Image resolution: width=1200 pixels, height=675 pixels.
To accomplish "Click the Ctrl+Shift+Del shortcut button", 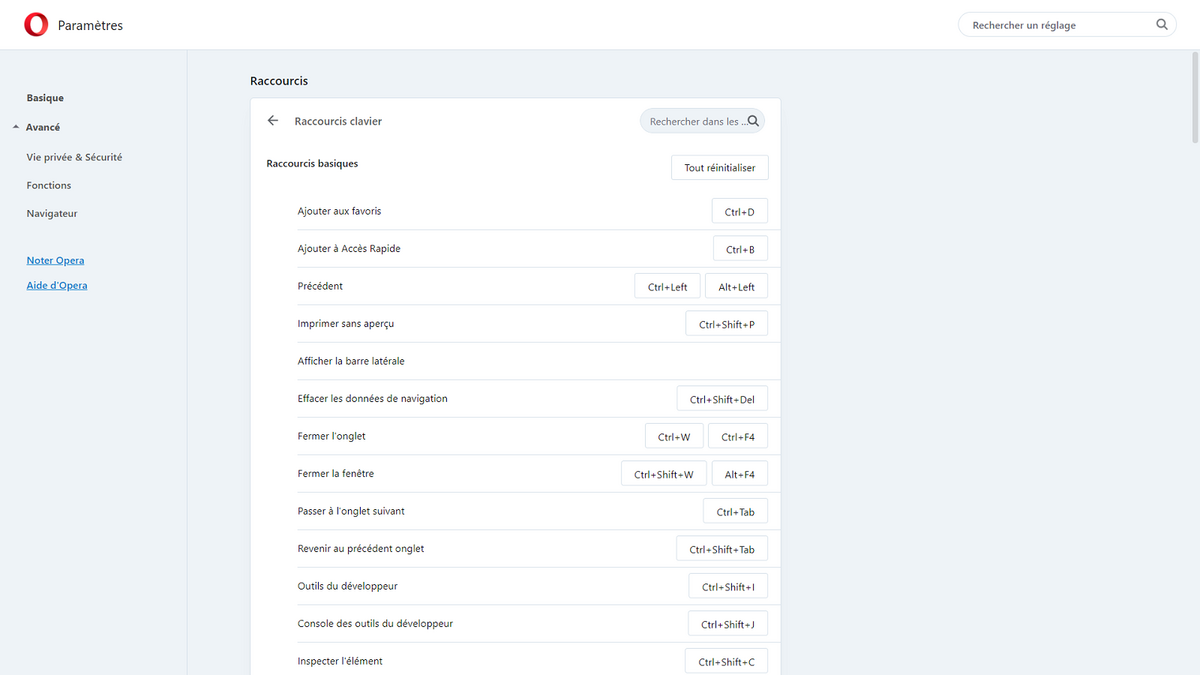I will tap(722, 399).
